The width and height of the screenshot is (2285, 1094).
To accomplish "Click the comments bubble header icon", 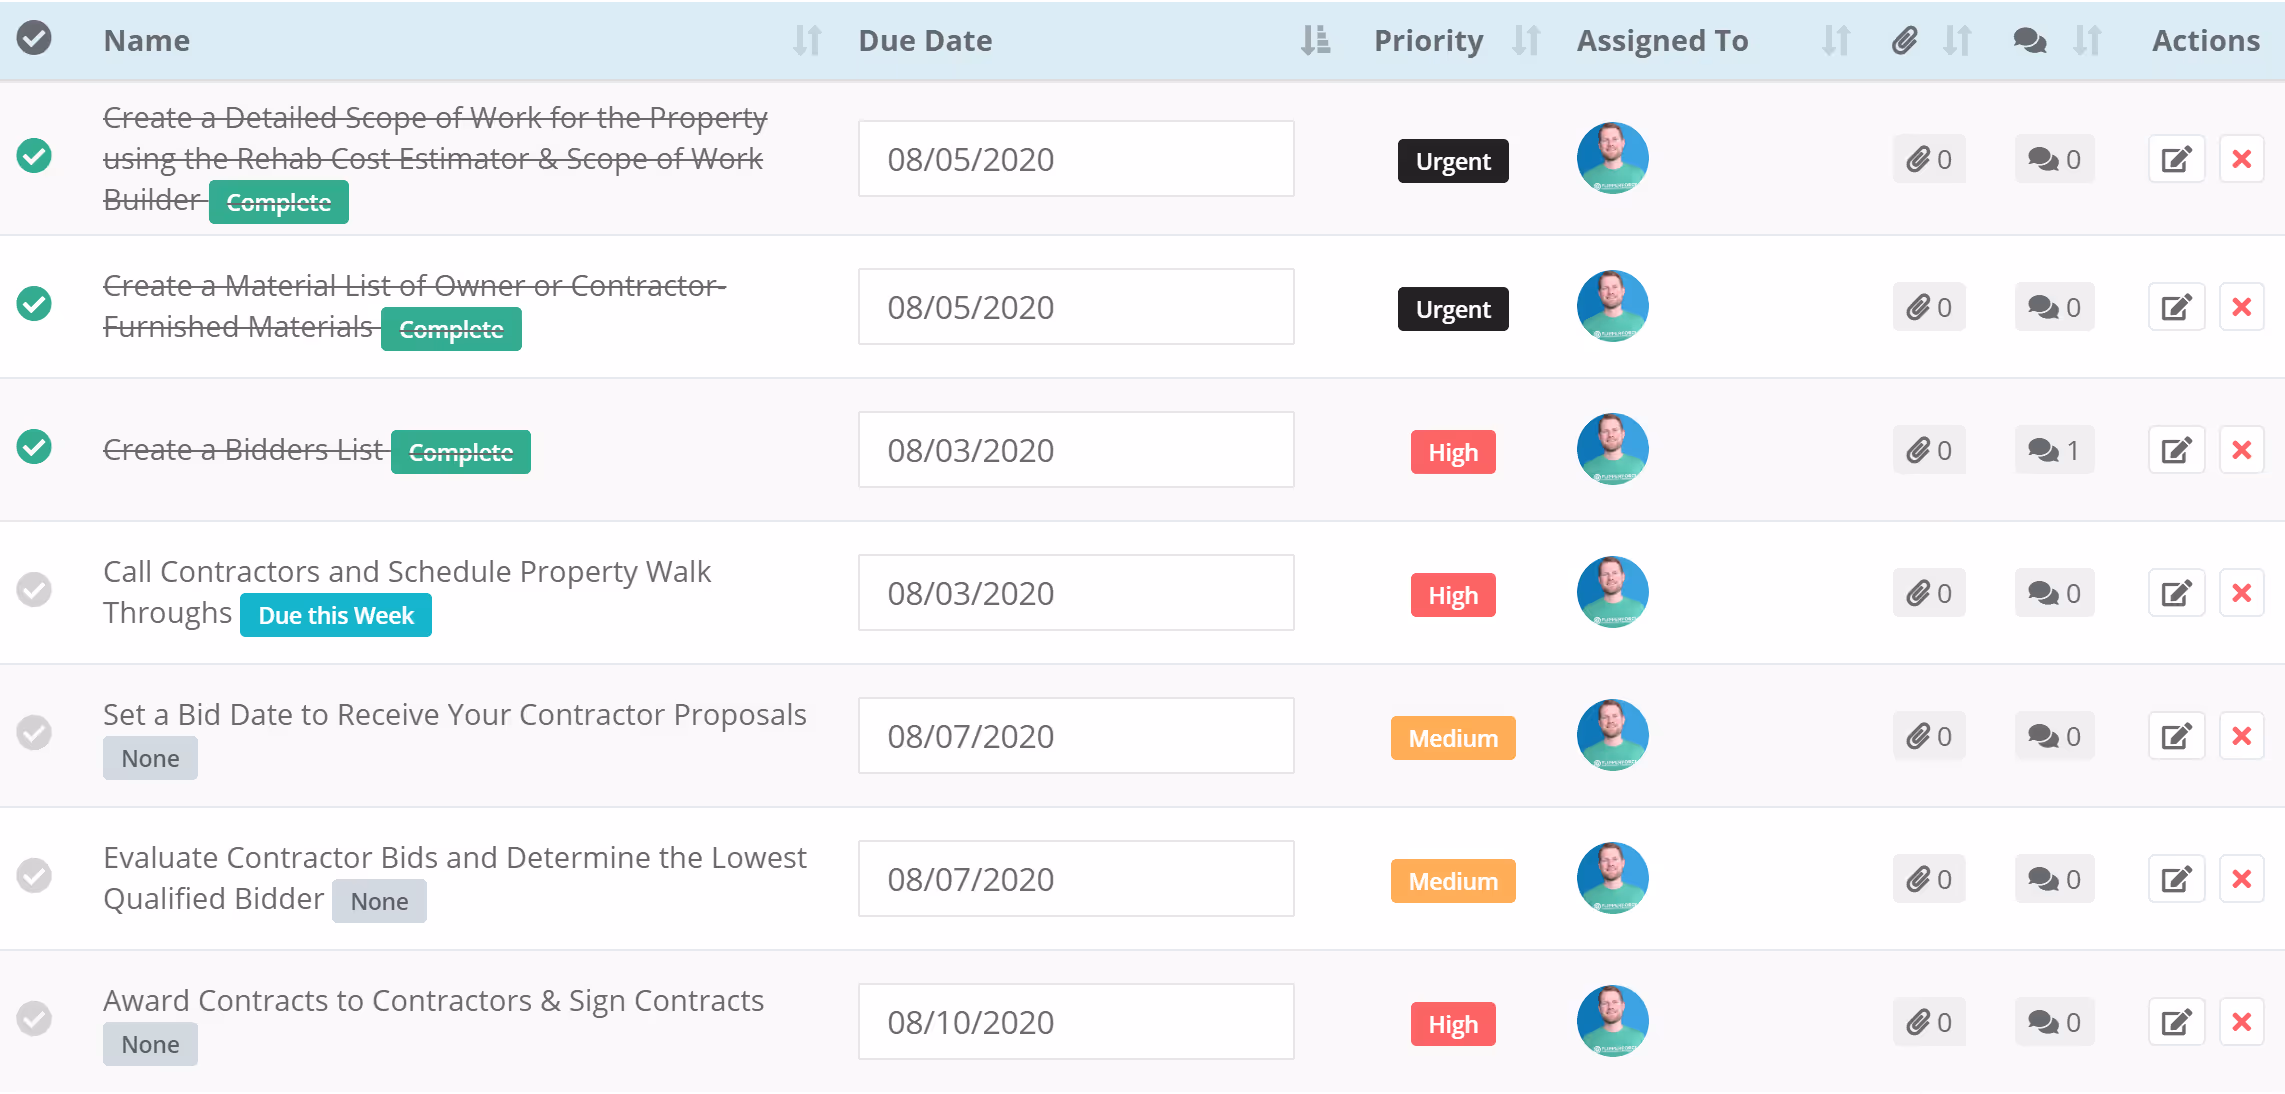I will click(2029, 40).
